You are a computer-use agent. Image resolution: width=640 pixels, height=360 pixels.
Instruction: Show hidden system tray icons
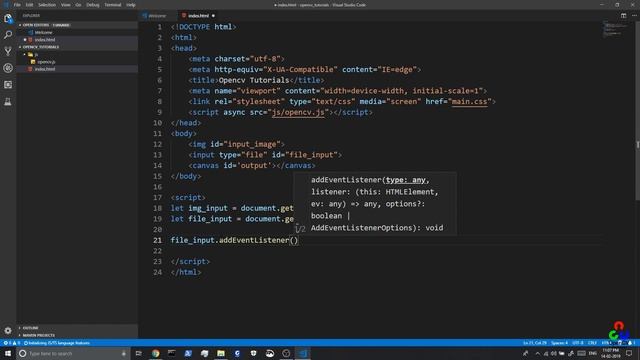pyautogui.click(x=537, y=353)
